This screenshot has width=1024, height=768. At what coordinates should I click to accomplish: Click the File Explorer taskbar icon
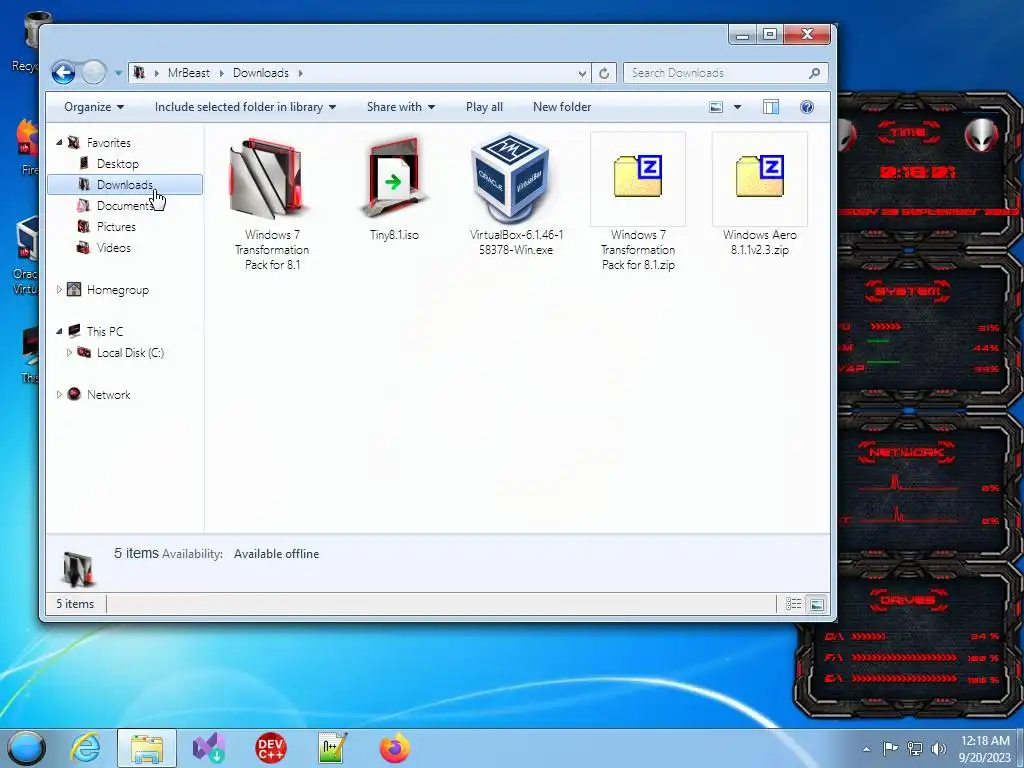click(147, 748)
